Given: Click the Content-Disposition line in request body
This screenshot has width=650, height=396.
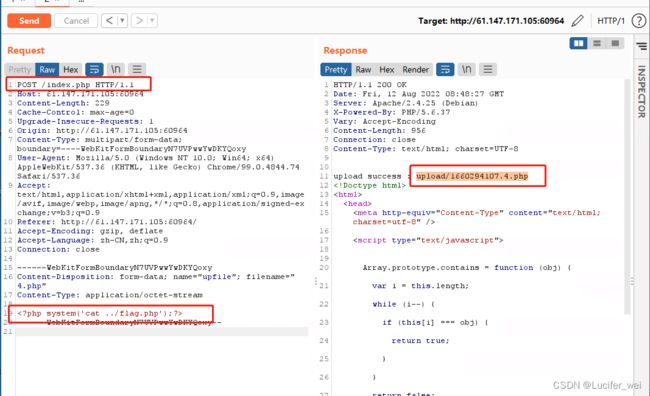Looking at the screenshot, I should 156,281.
